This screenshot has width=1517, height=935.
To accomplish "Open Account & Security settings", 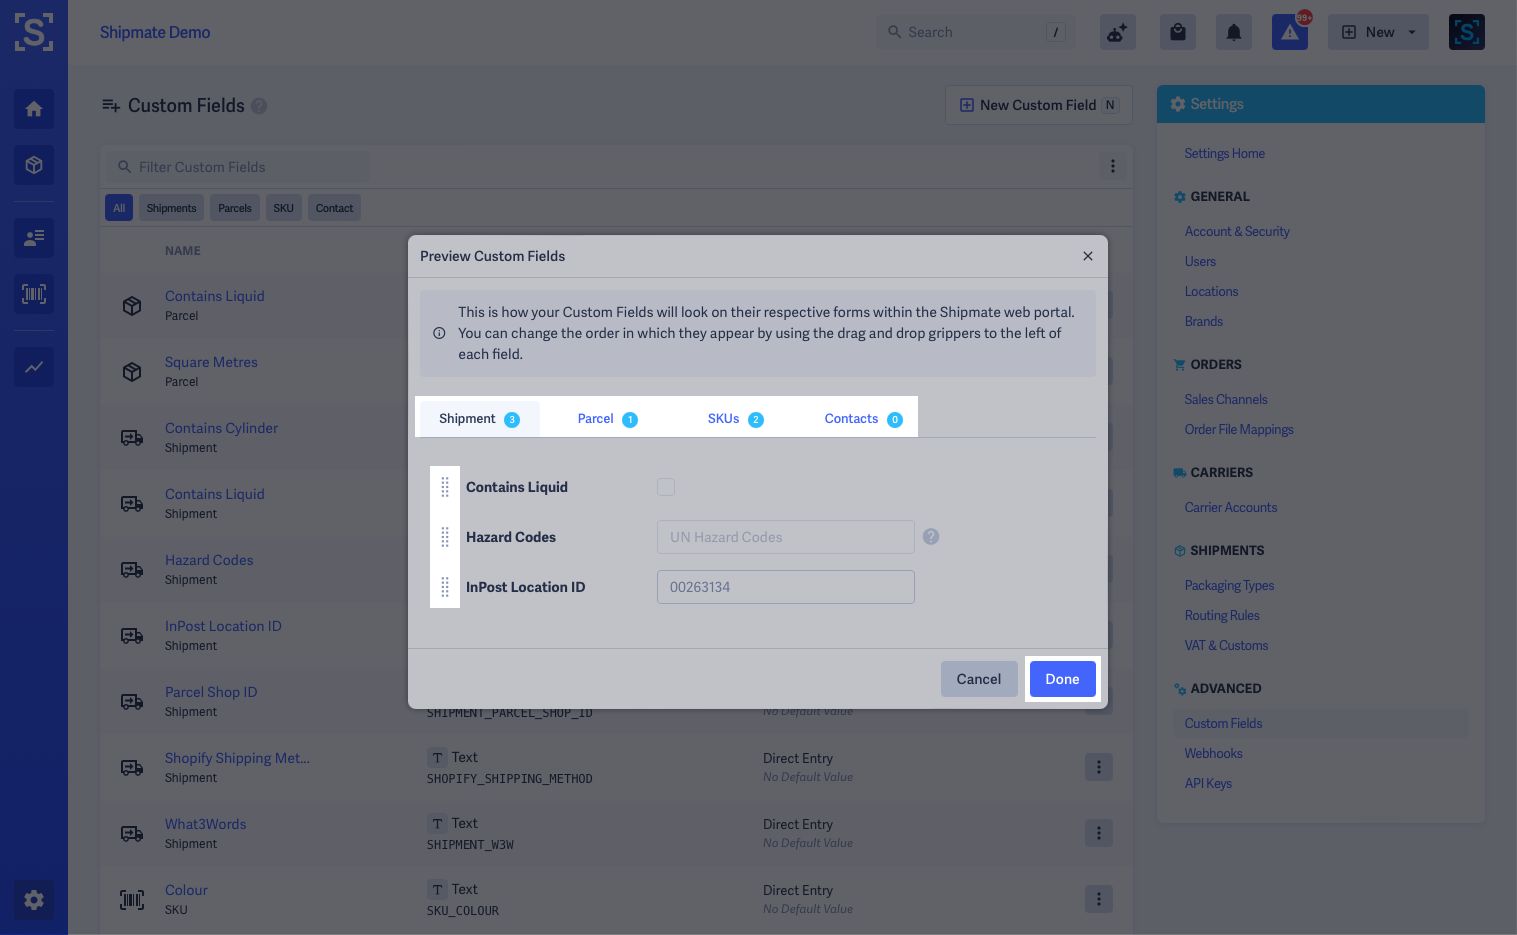I will (x=1237, y=232).
